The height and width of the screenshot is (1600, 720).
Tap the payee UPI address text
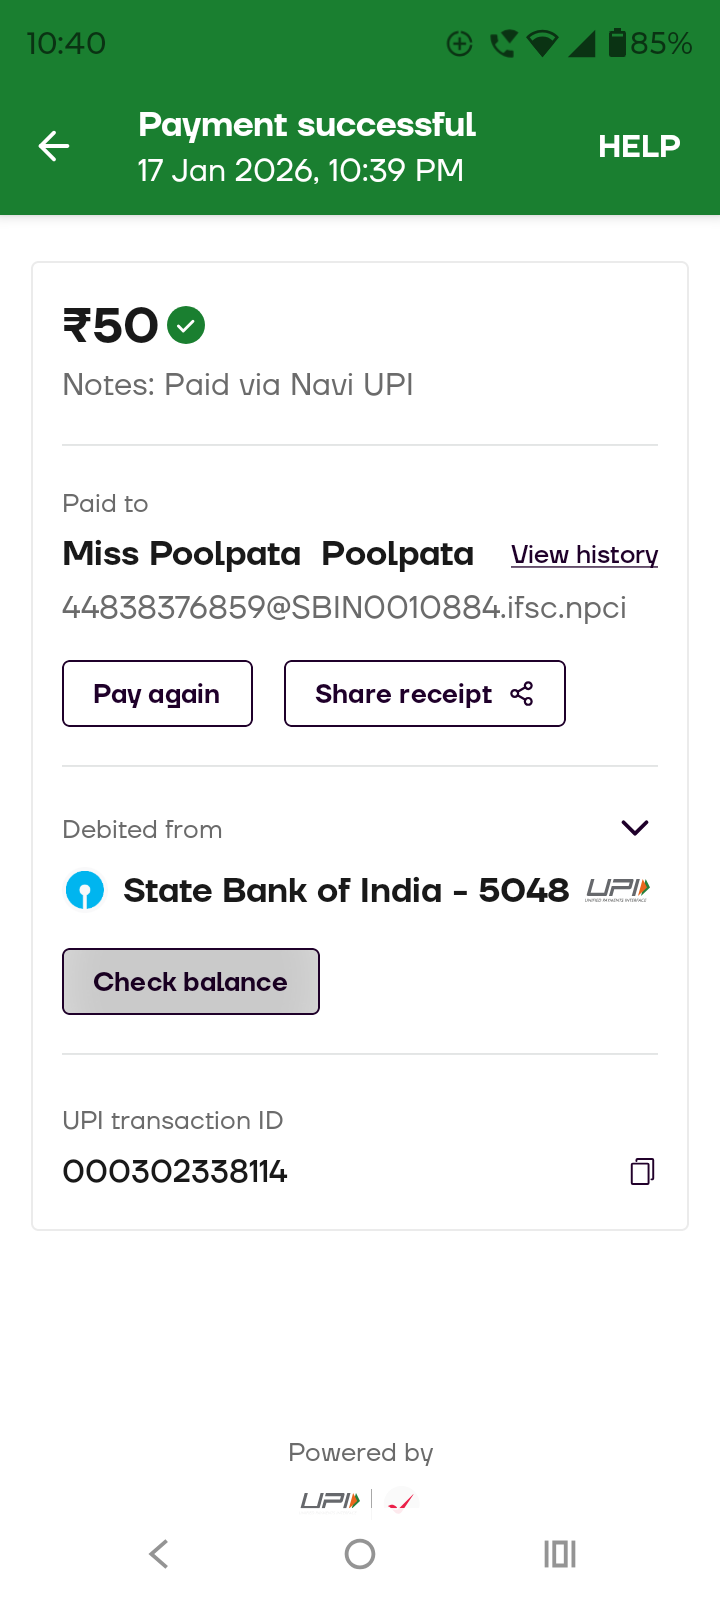[x=344, y=607]
